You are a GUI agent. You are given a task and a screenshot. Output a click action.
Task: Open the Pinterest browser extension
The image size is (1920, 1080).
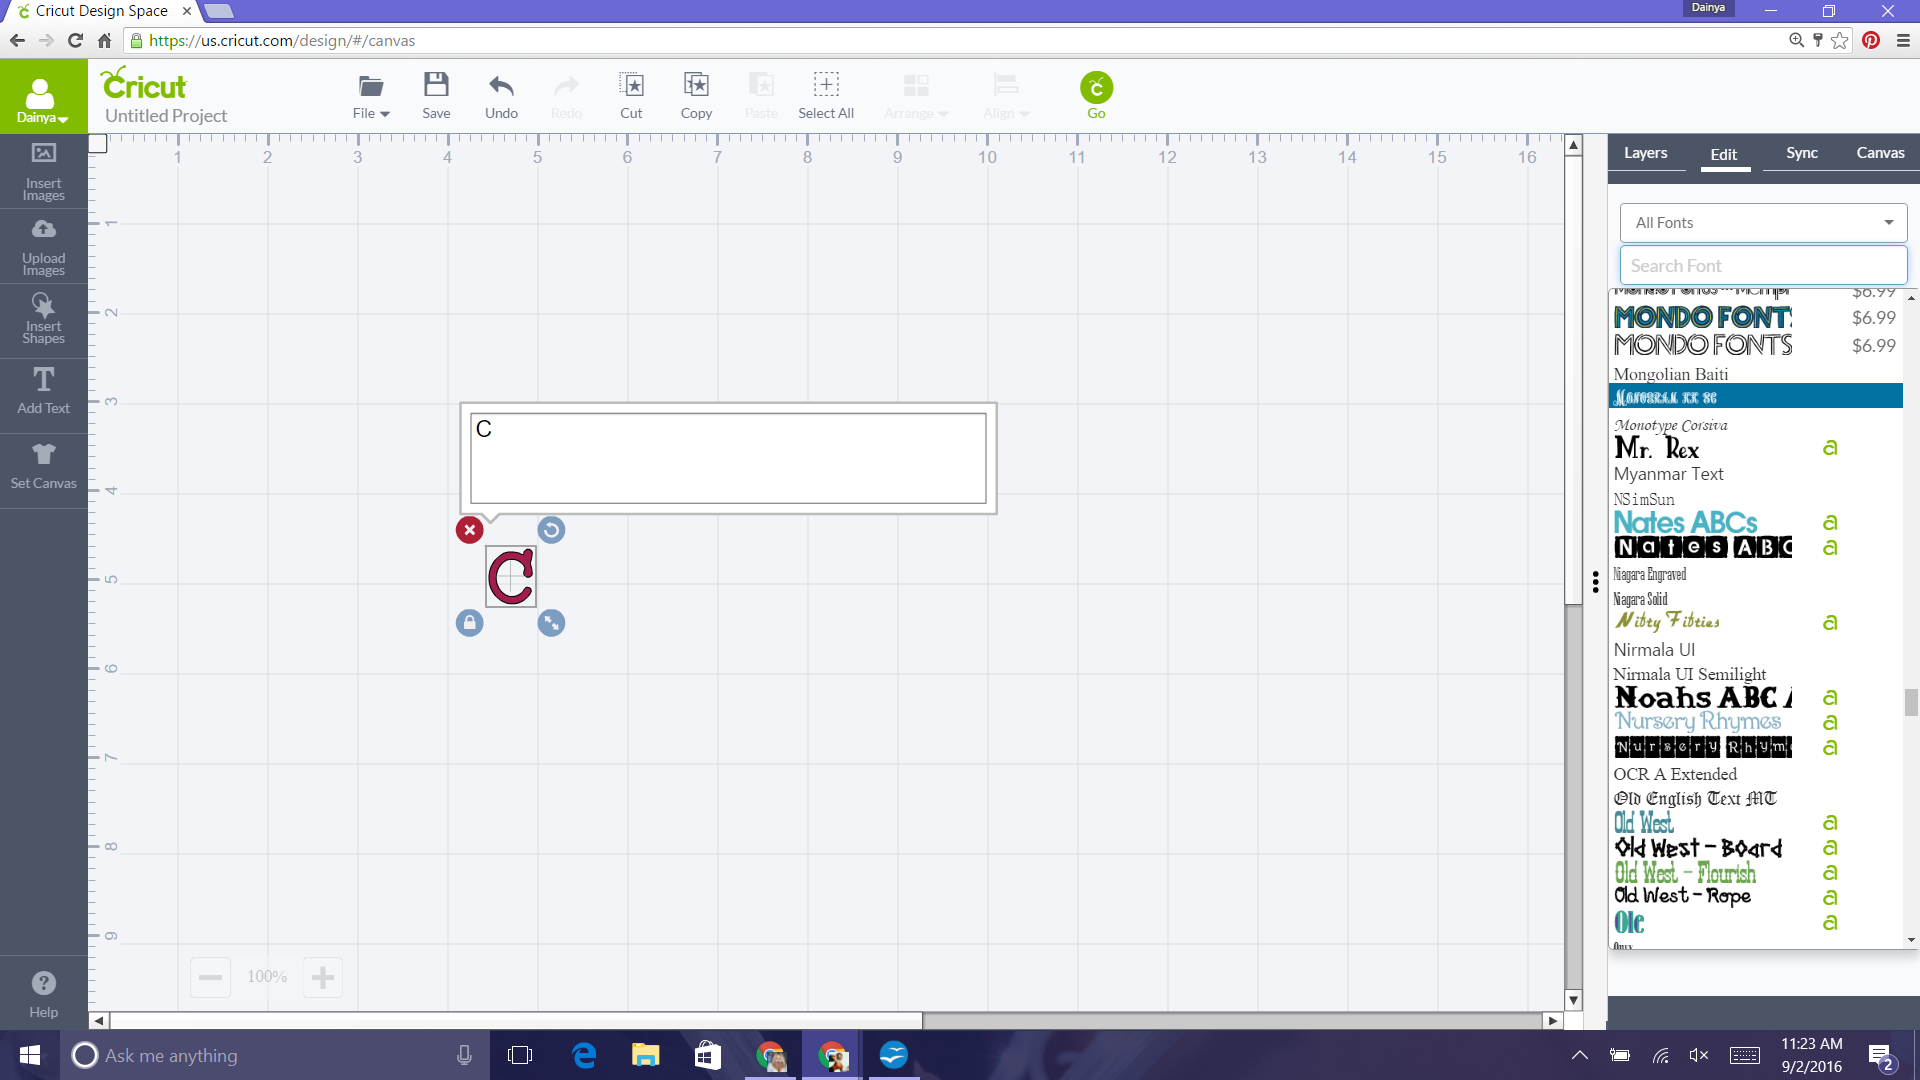point(1871,40)
